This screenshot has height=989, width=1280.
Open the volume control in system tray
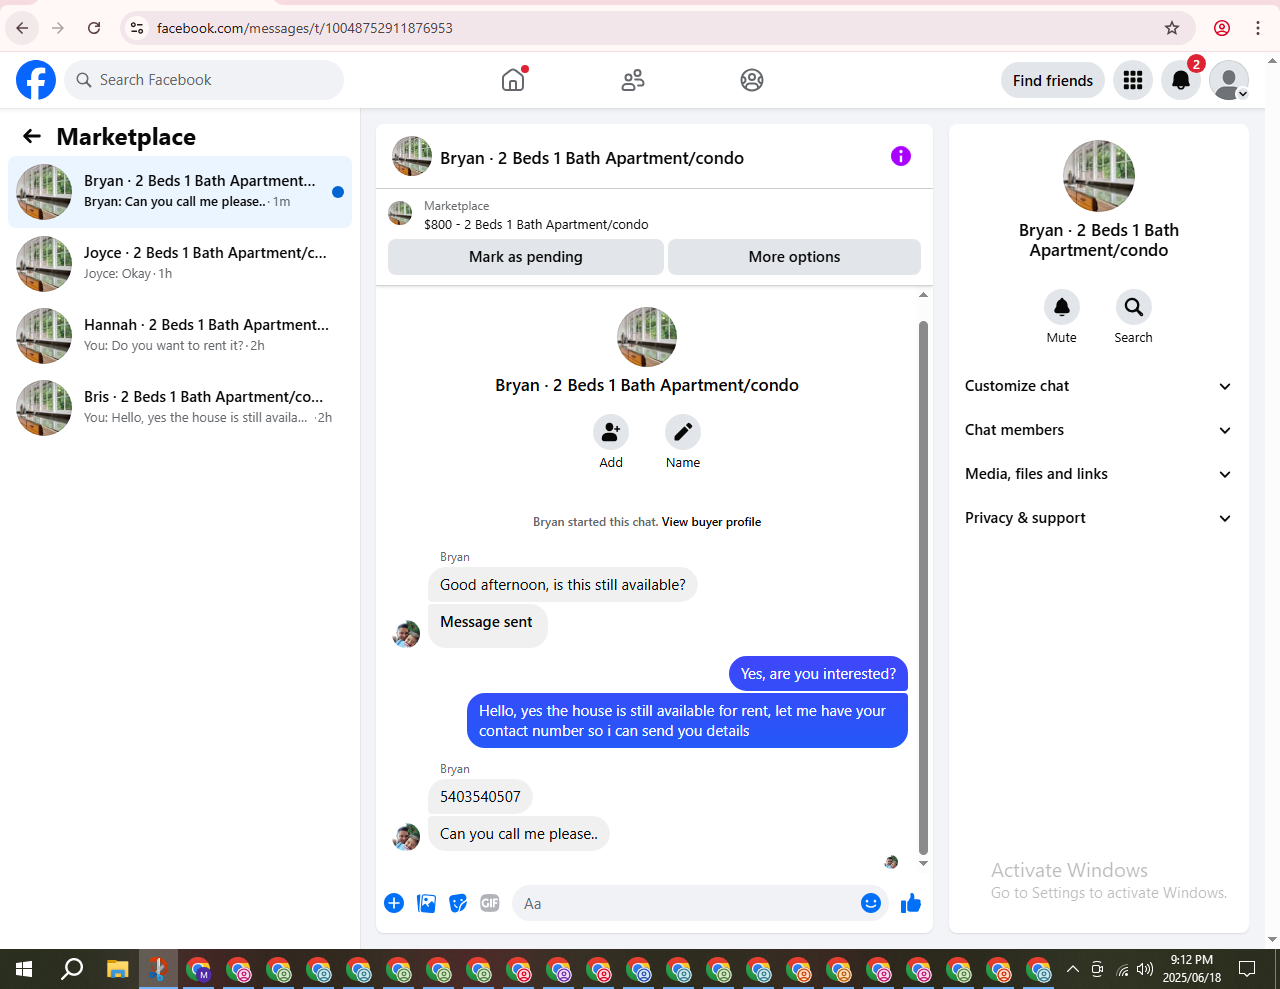[1146, 969]
